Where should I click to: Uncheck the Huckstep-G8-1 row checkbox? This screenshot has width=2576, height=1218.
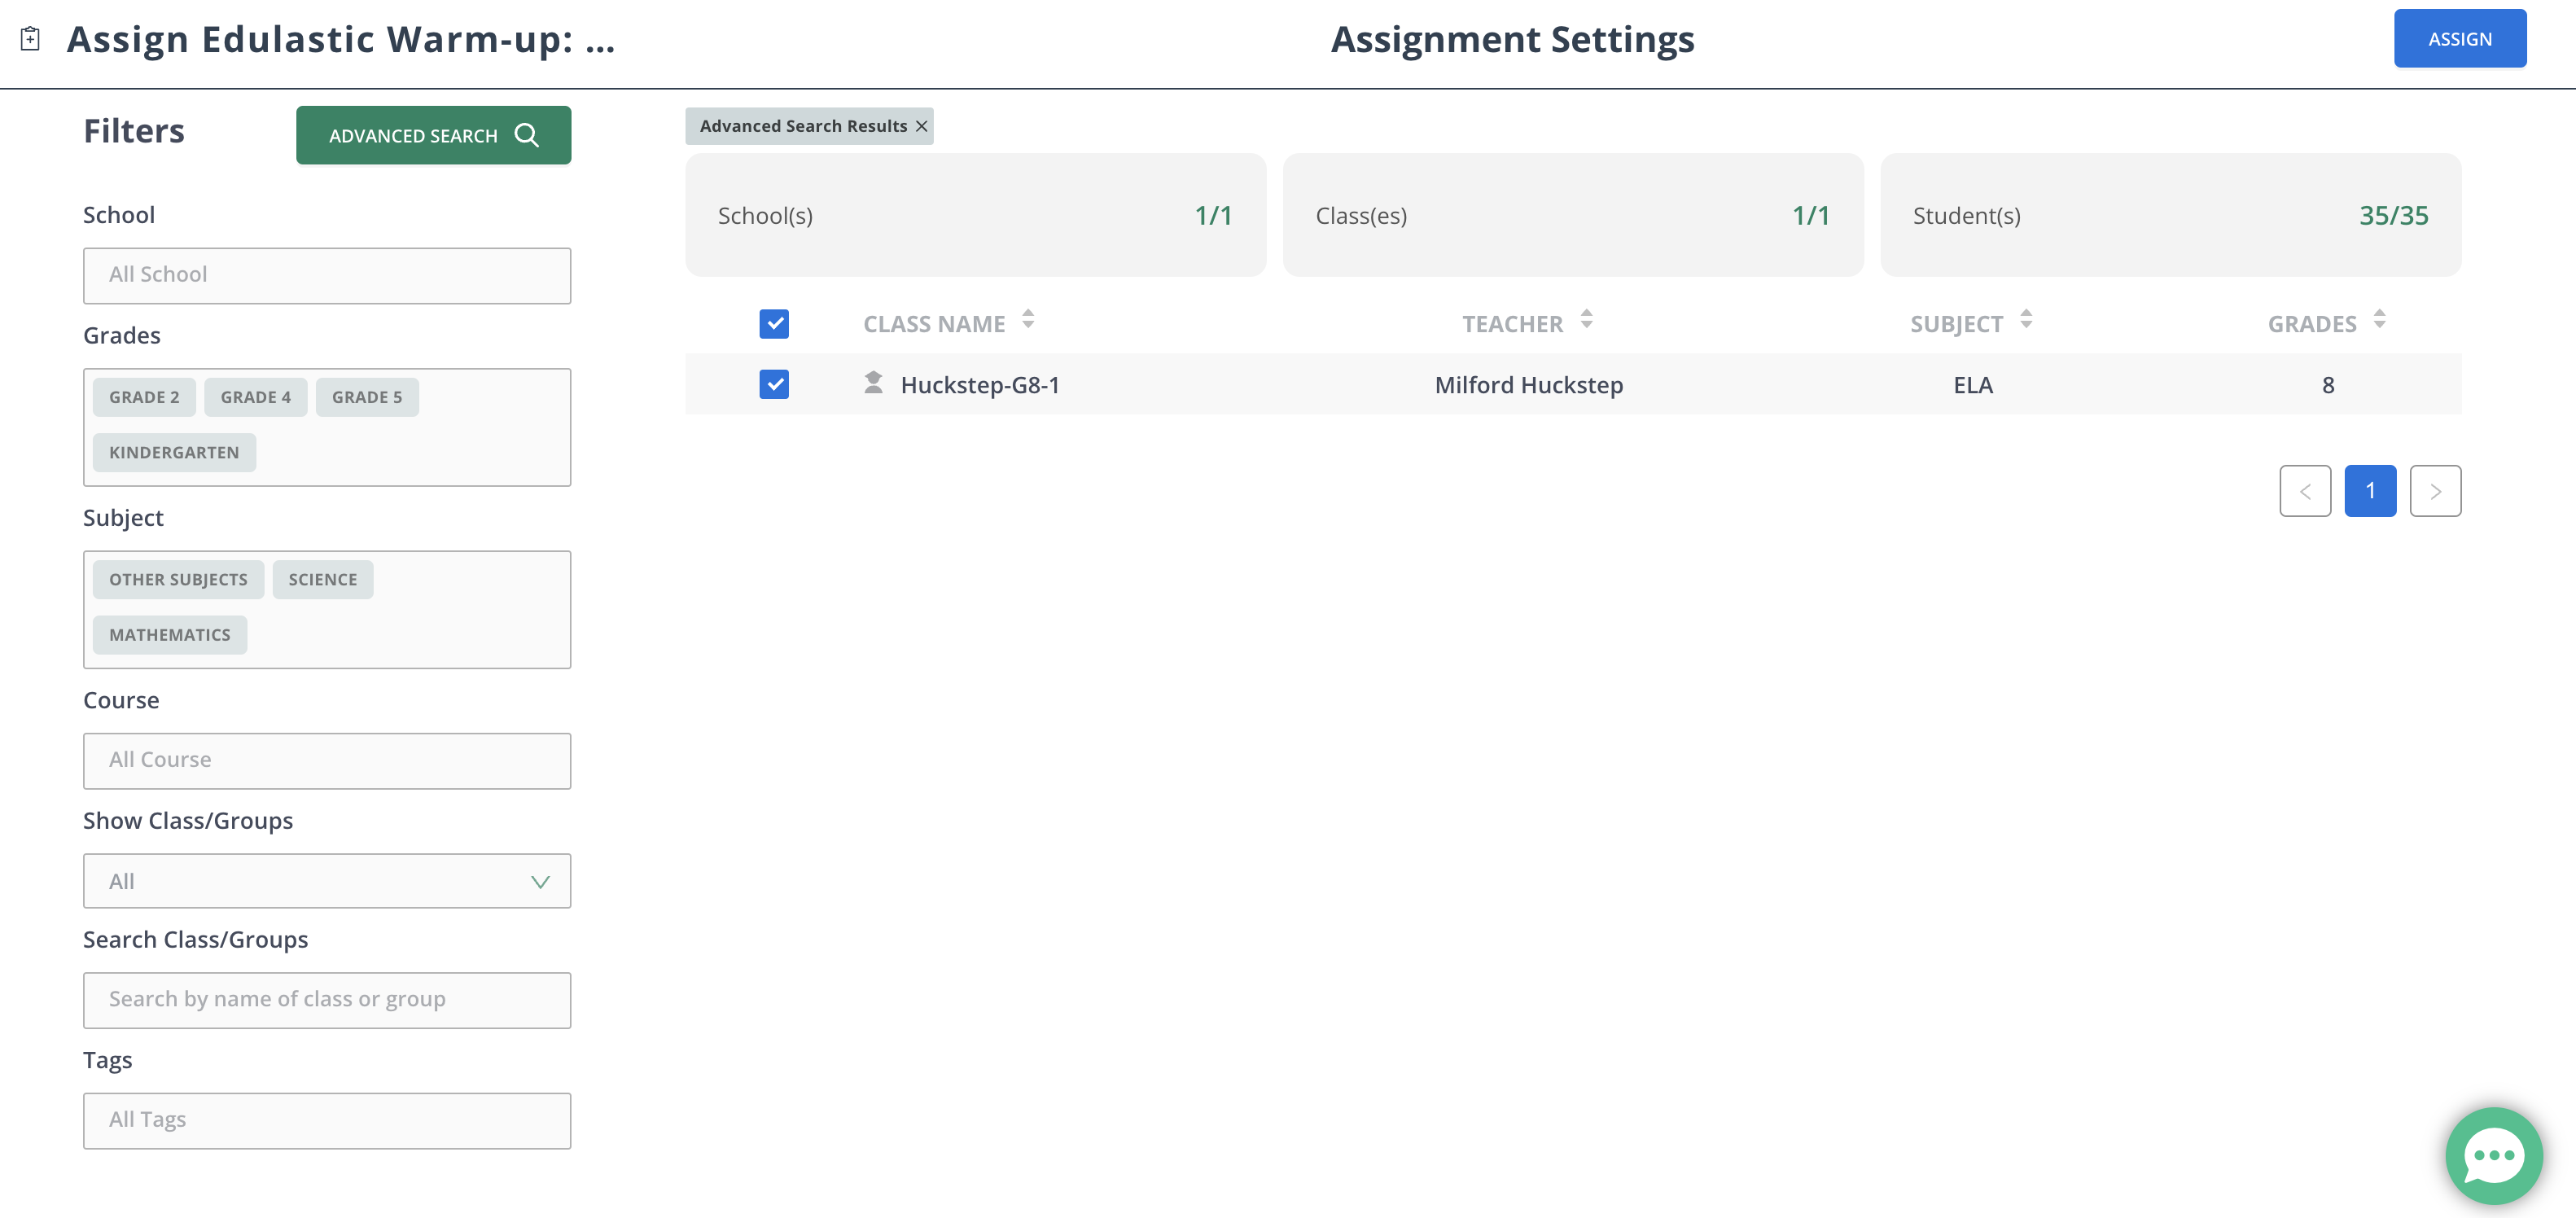pos(774,384)
